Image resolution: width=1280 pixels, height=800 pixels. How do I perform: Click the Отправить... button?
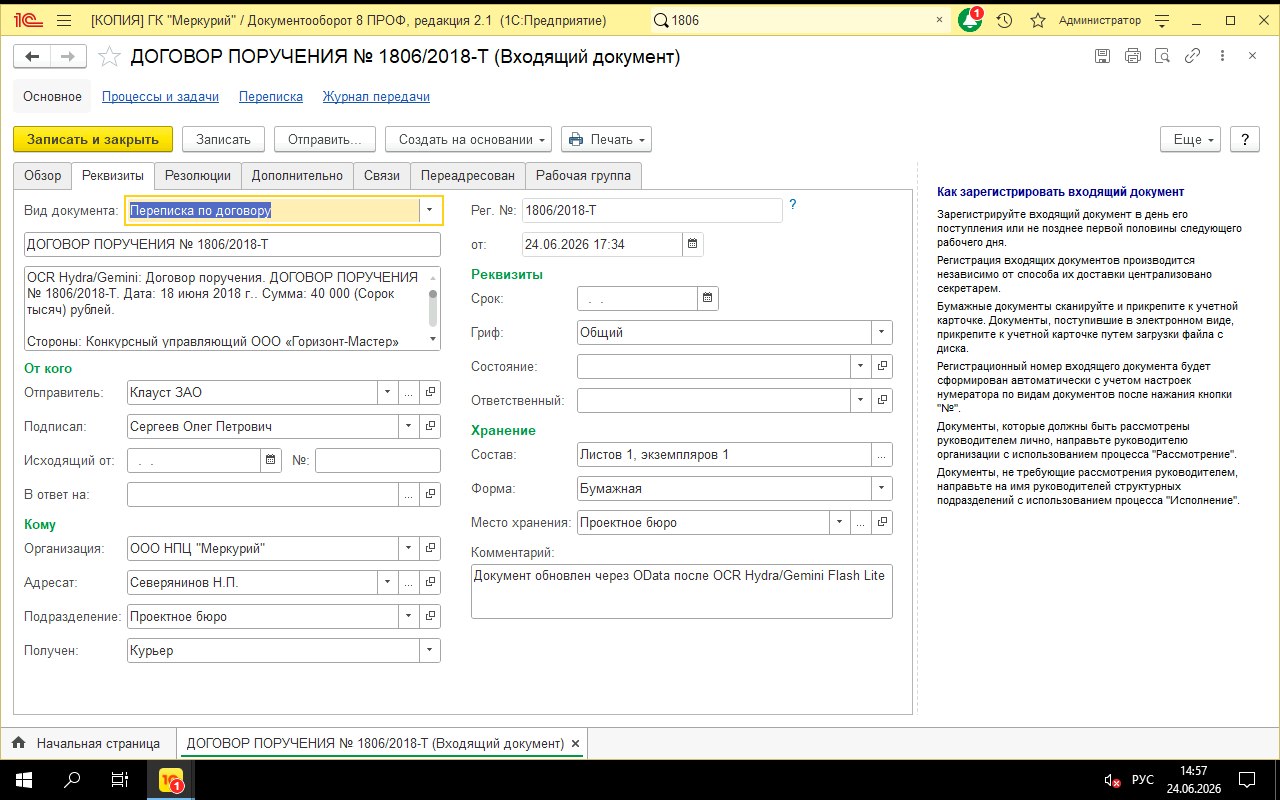pos(325,139)
